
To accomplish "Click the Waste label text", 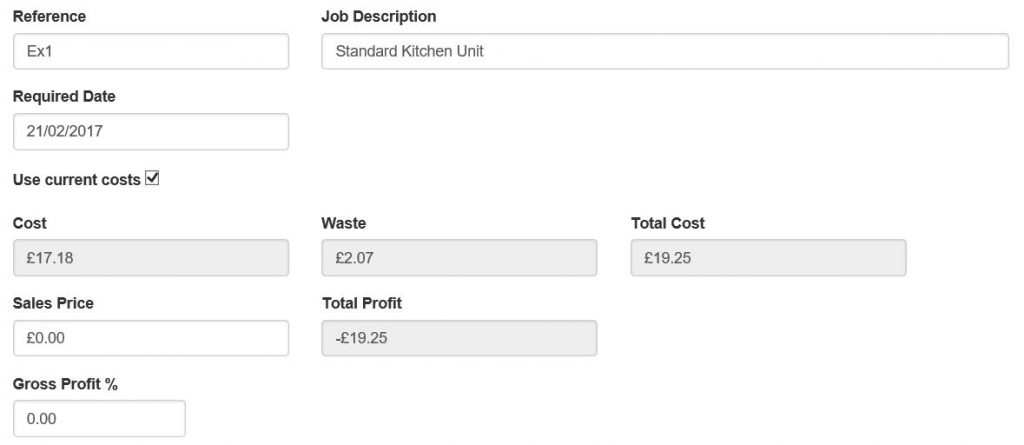I will click(343, 223).
